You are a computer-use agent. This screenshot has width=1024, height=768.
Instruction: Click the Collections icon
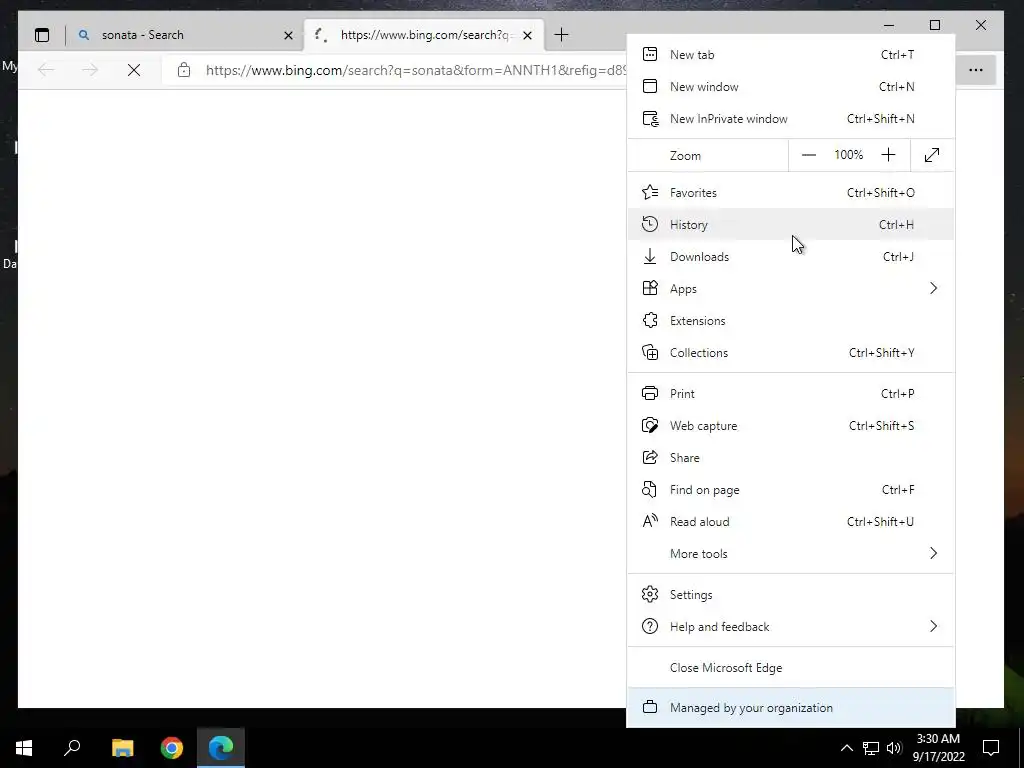click(650, 352)
